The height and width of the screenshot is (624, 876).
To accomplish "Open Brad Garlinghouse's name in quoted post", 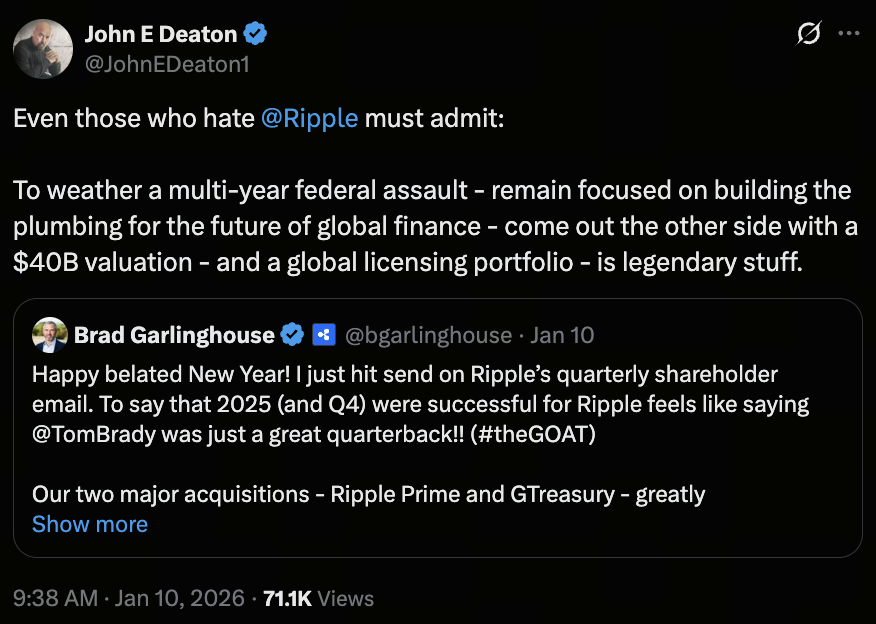I will (x=174, y=334).
